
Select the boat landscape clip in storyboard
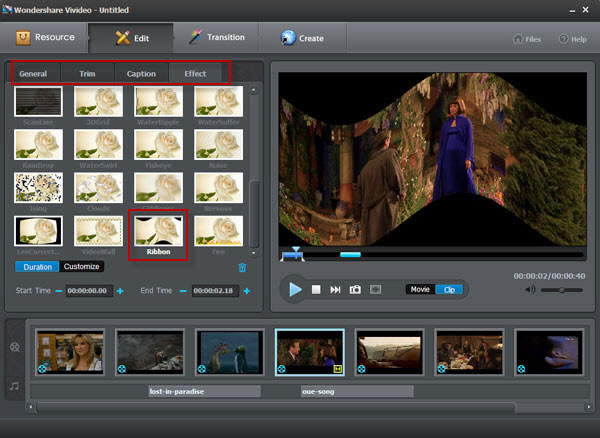[390, 352]
